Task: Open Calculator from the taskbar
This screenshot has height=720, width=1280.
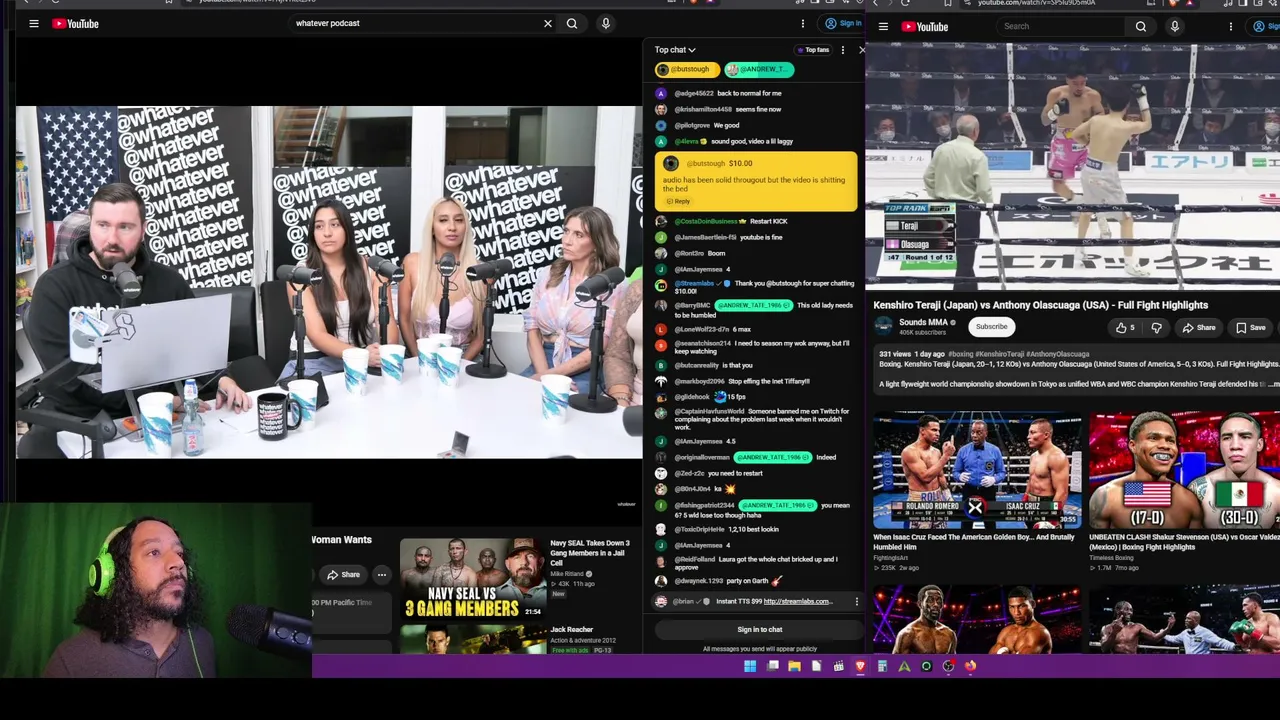Action: coord(882,666)
